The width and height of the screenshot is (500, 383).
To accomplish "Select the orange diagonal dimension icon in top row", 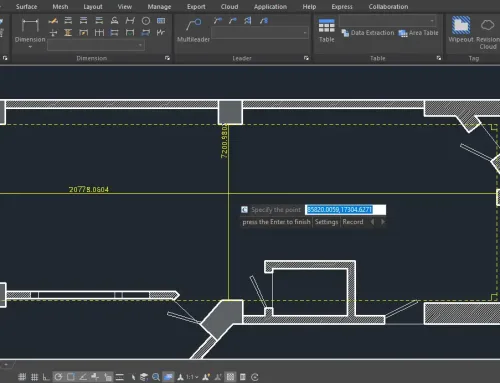I will 53,21.
